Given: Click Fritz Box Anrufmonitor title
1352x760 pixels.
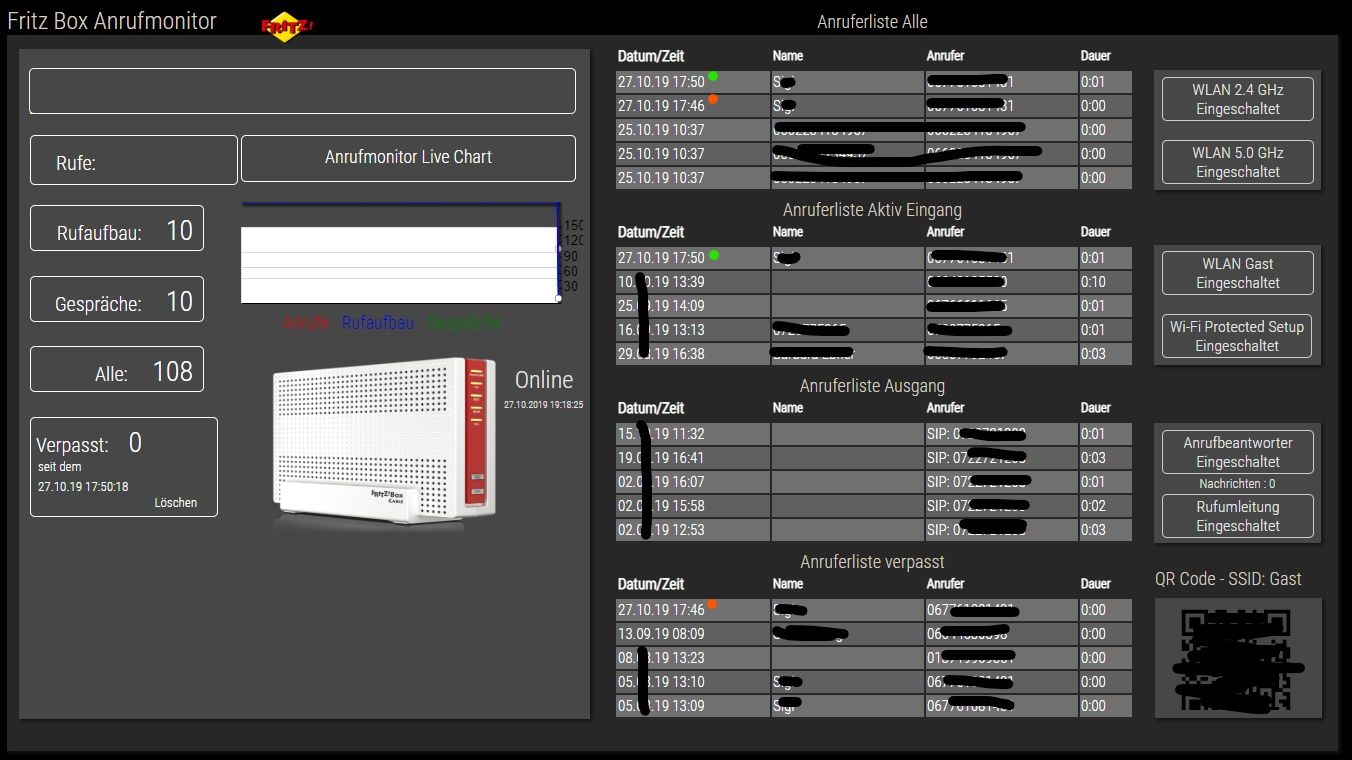Looking at the screenshot, I should (112, 21).
